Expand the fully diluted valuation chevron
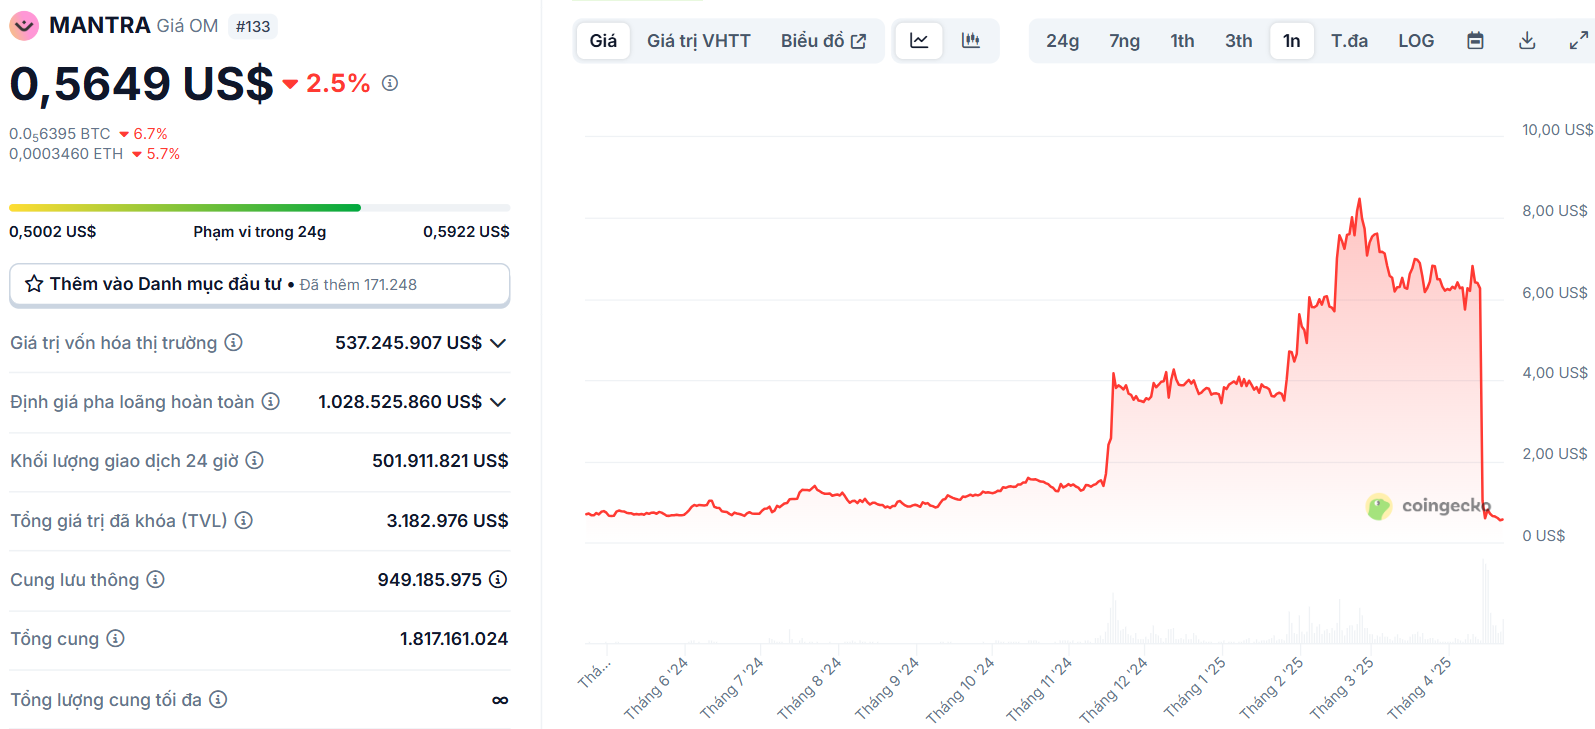This screenshot has width=1595, height=729. 498,402
